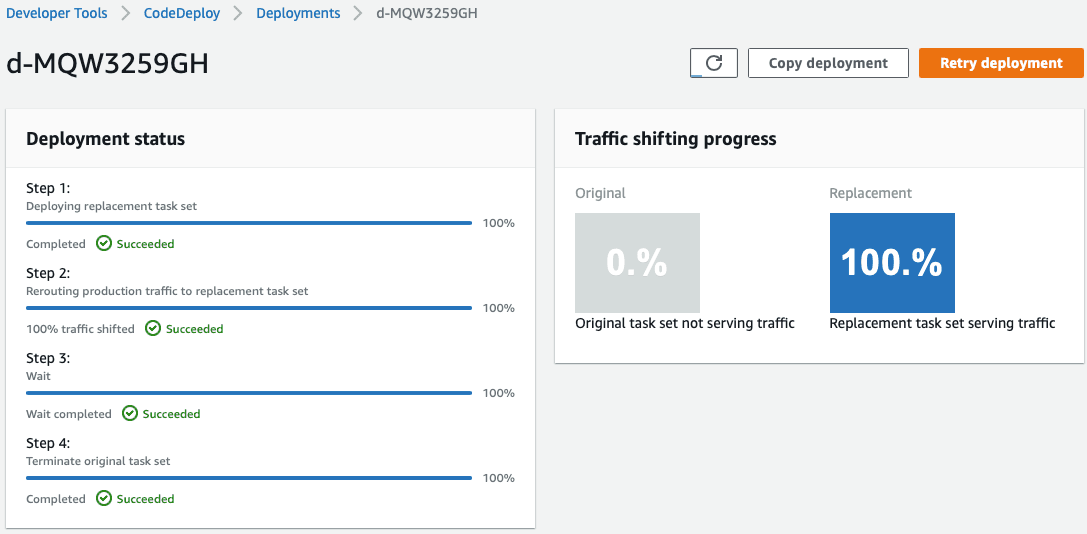The width and height of the screenshot is (1087, 534).
Task: Navigate to Deployments breadcrumb
Action: point(298,13)
